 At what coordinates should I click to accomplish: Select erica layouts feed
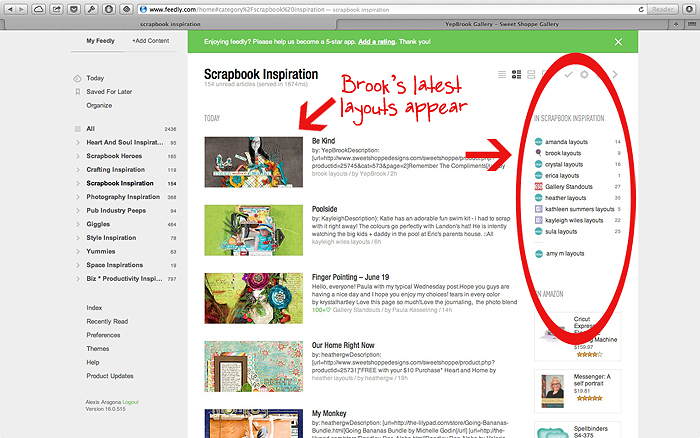click(x=562, y=175)
